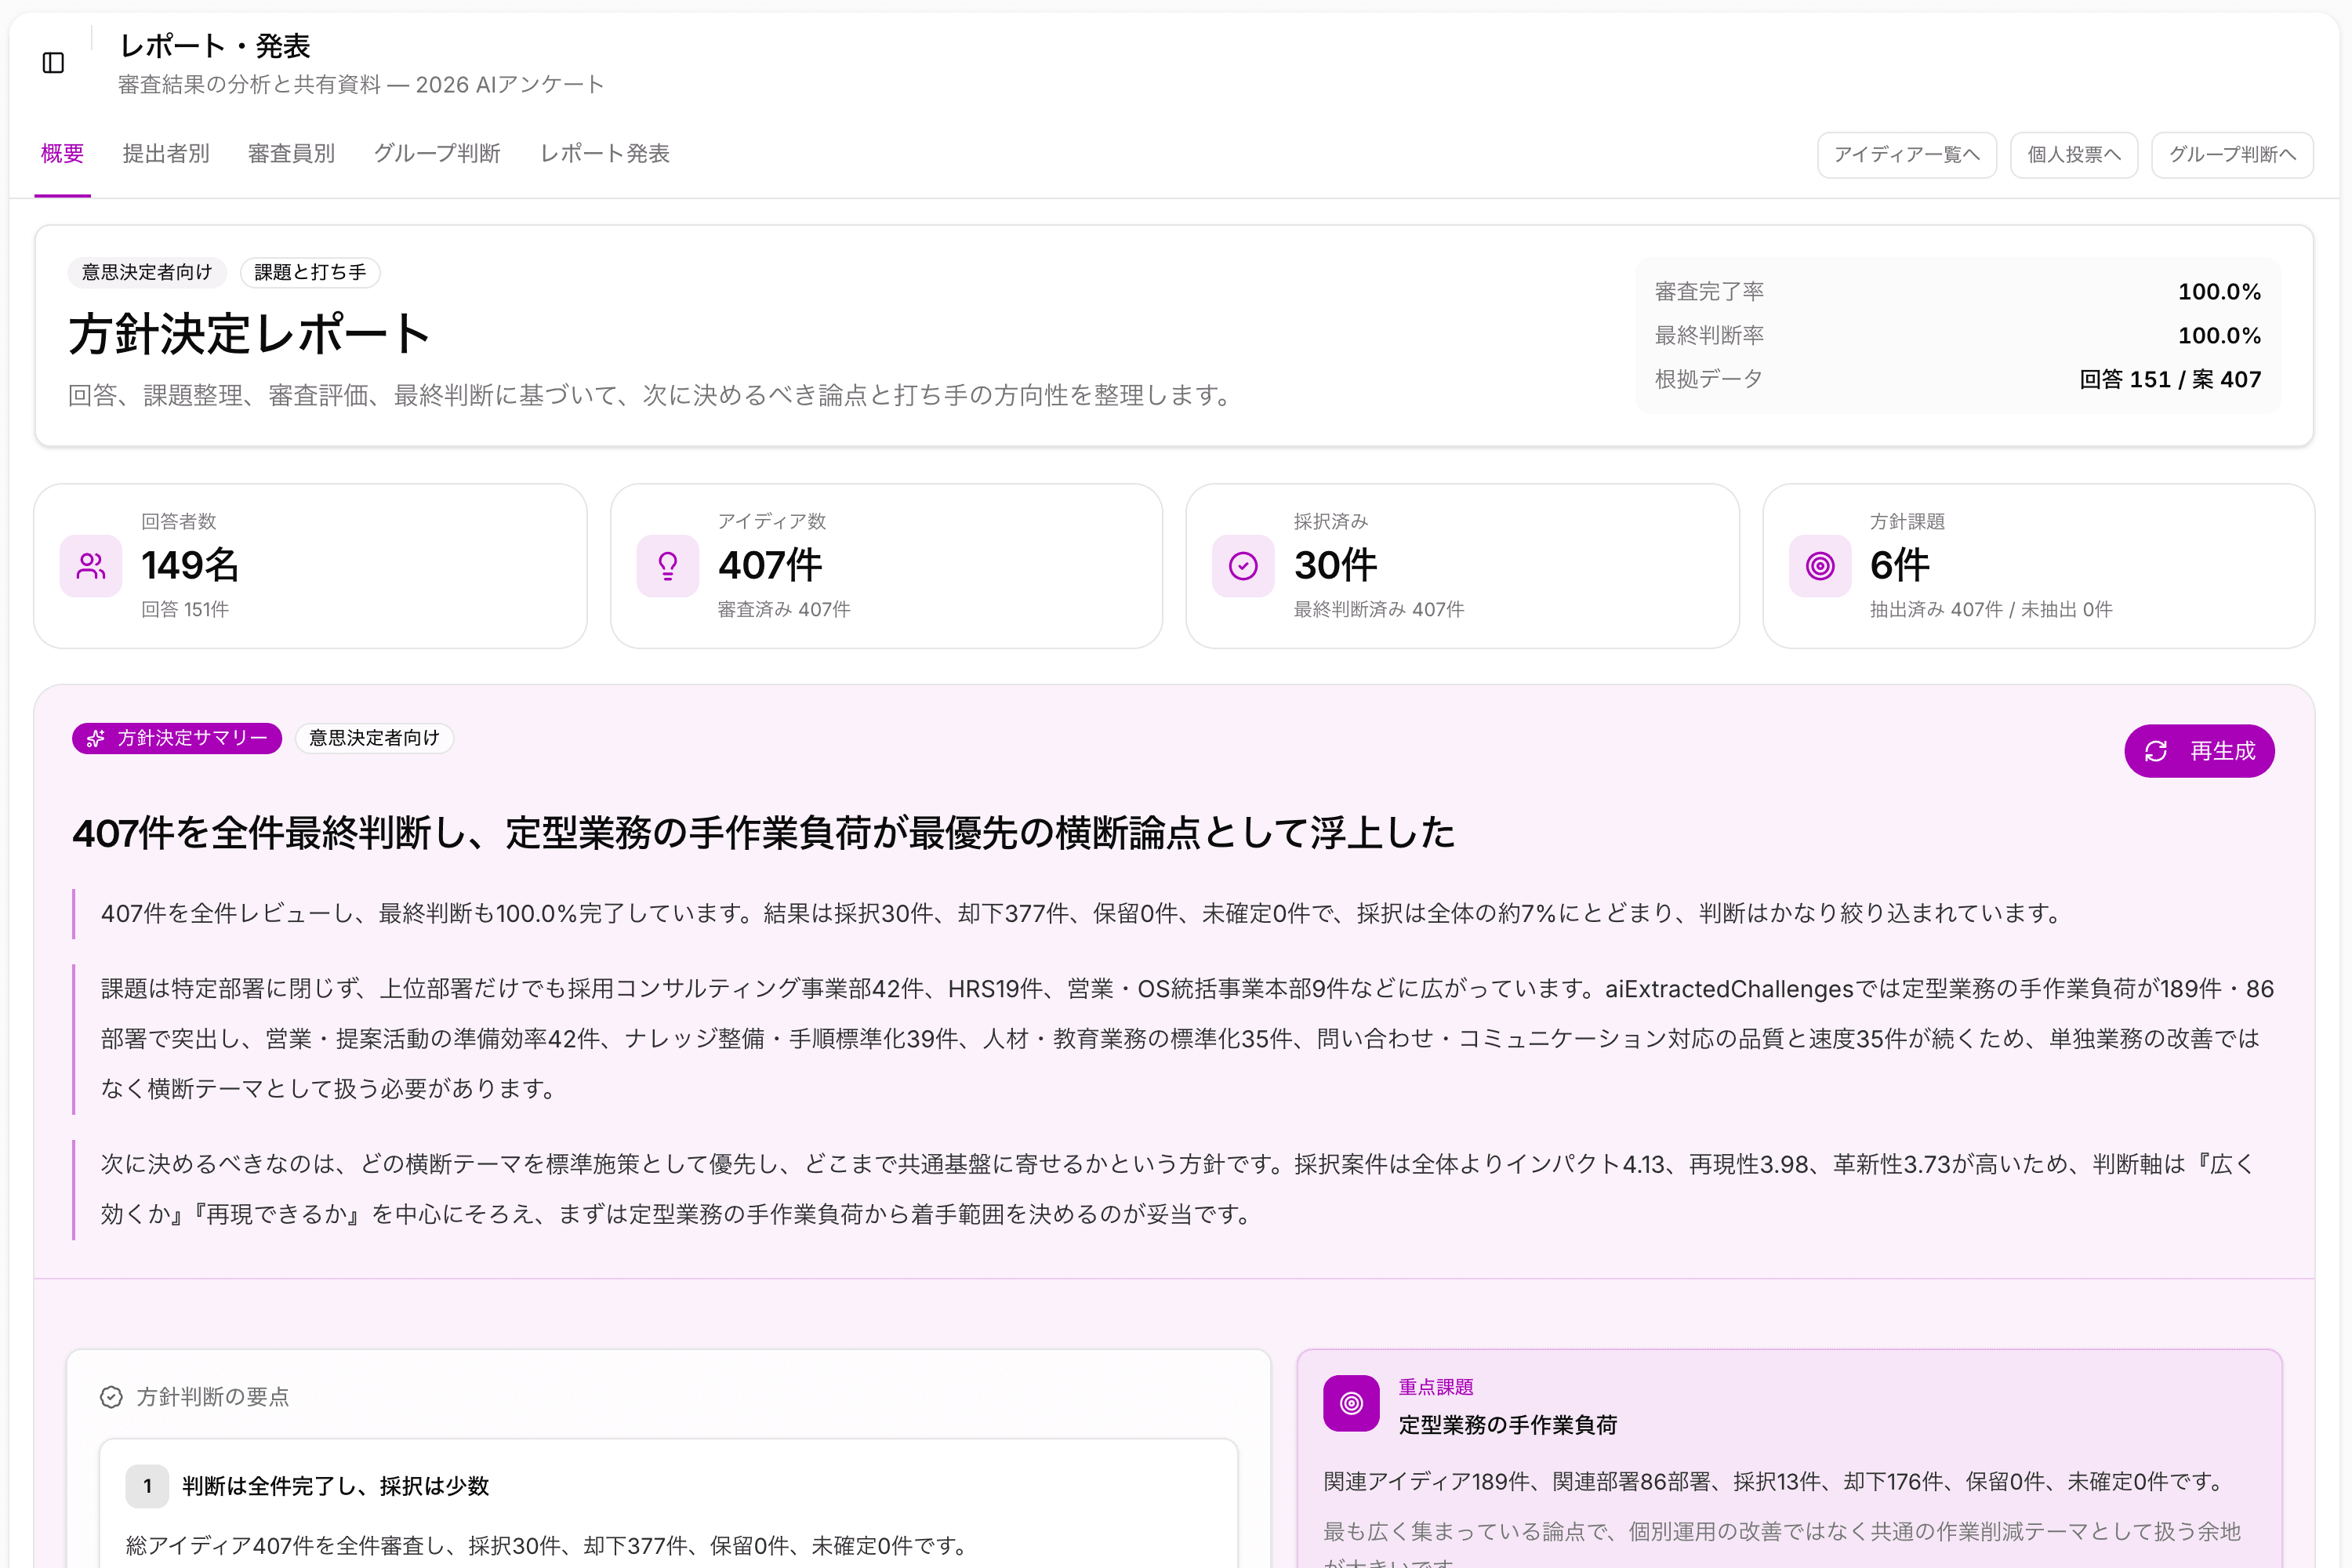Click the 149名 respondent count

coord(190,565)
